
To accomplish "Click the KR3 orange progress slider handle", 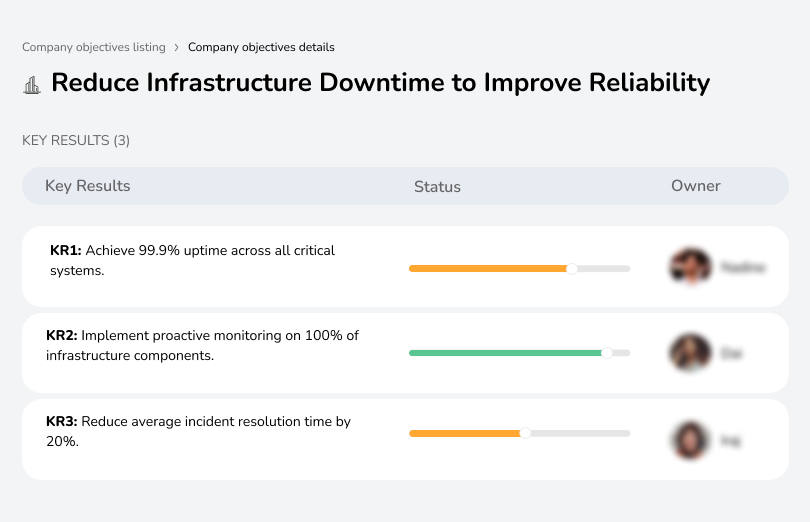I will point(525,433).
